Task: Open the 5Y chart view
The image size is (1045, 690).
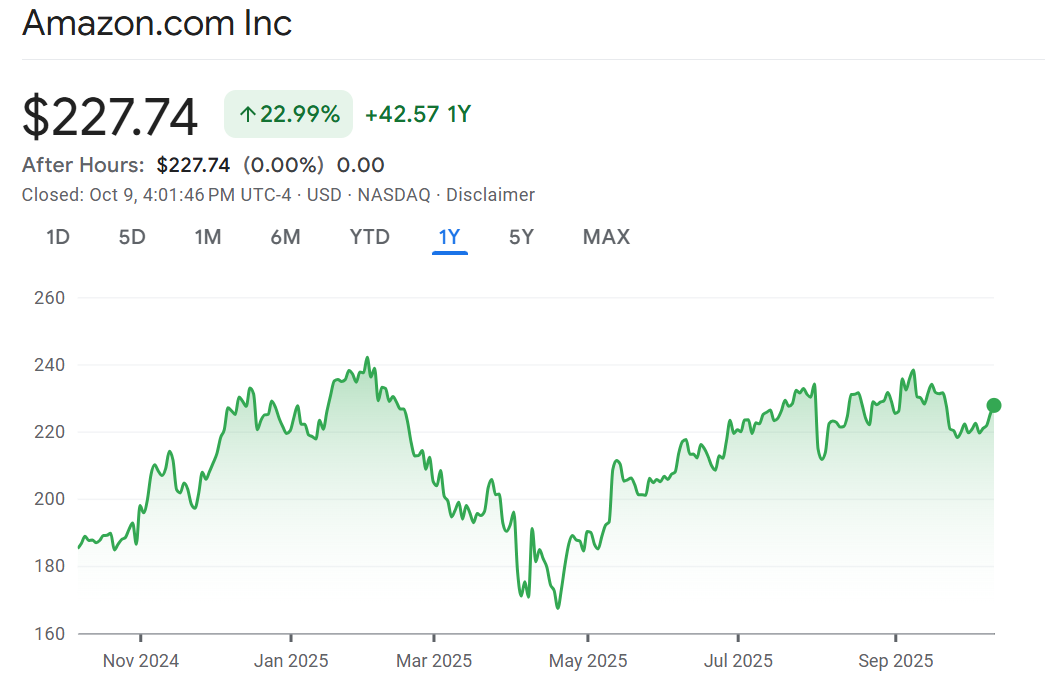Action: 521,237
